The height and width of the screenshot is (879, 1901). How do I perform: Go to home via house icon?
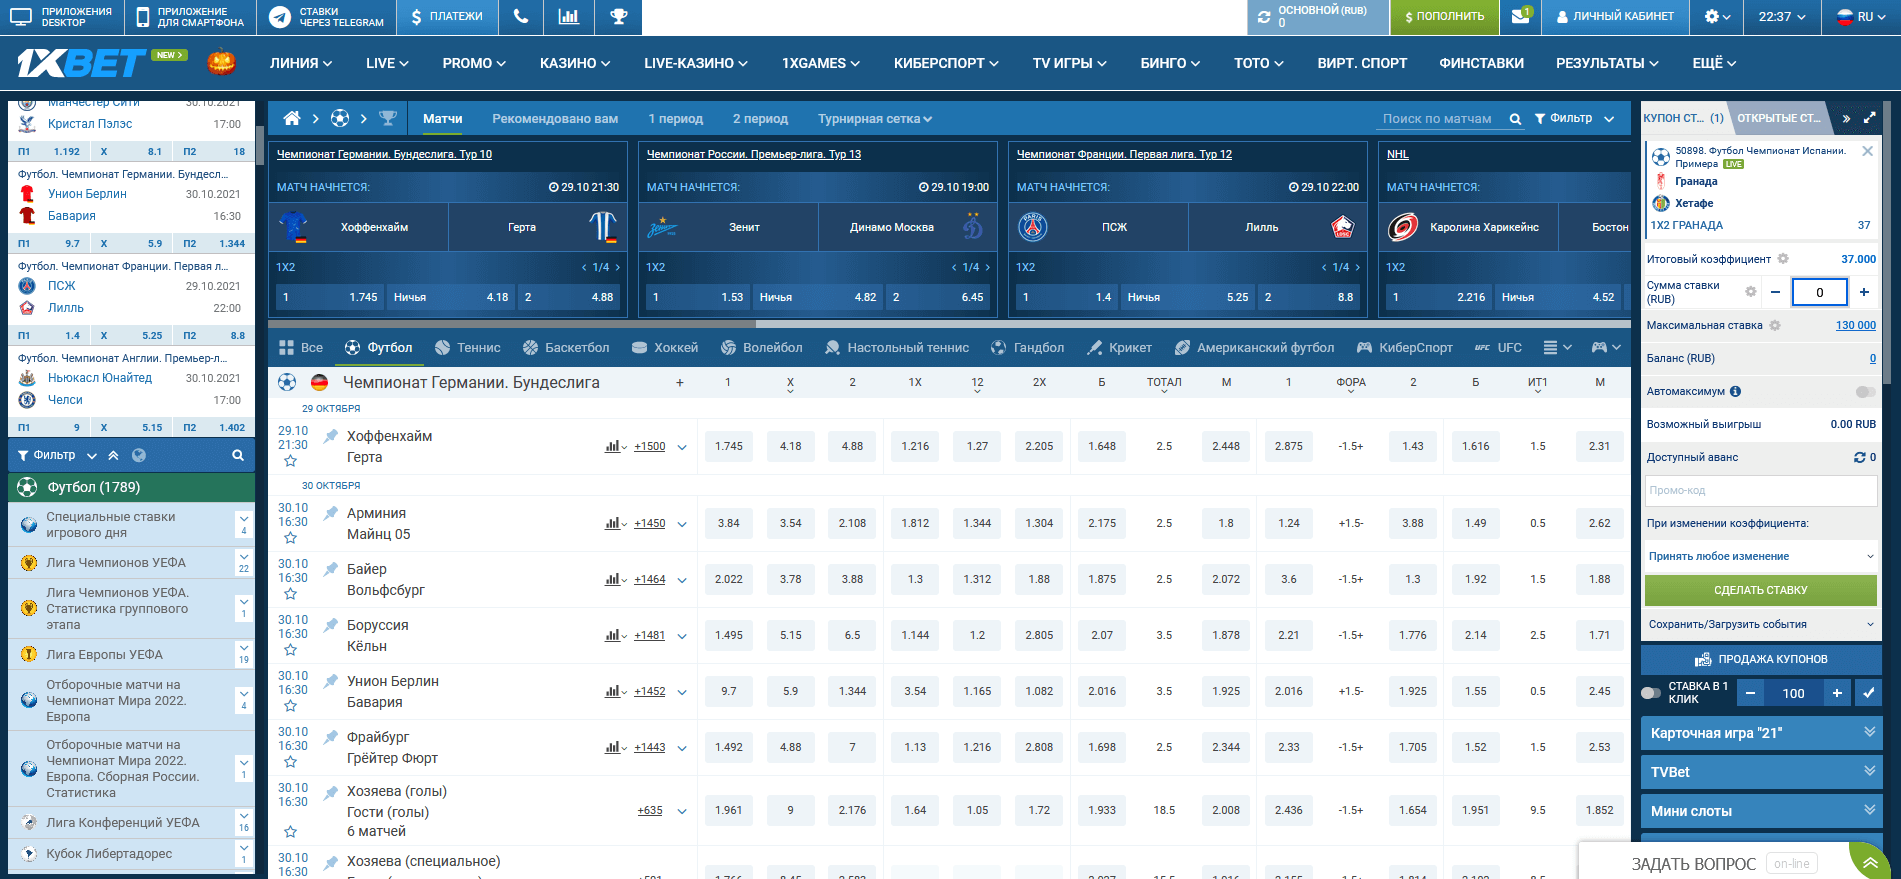coord(292,119)
